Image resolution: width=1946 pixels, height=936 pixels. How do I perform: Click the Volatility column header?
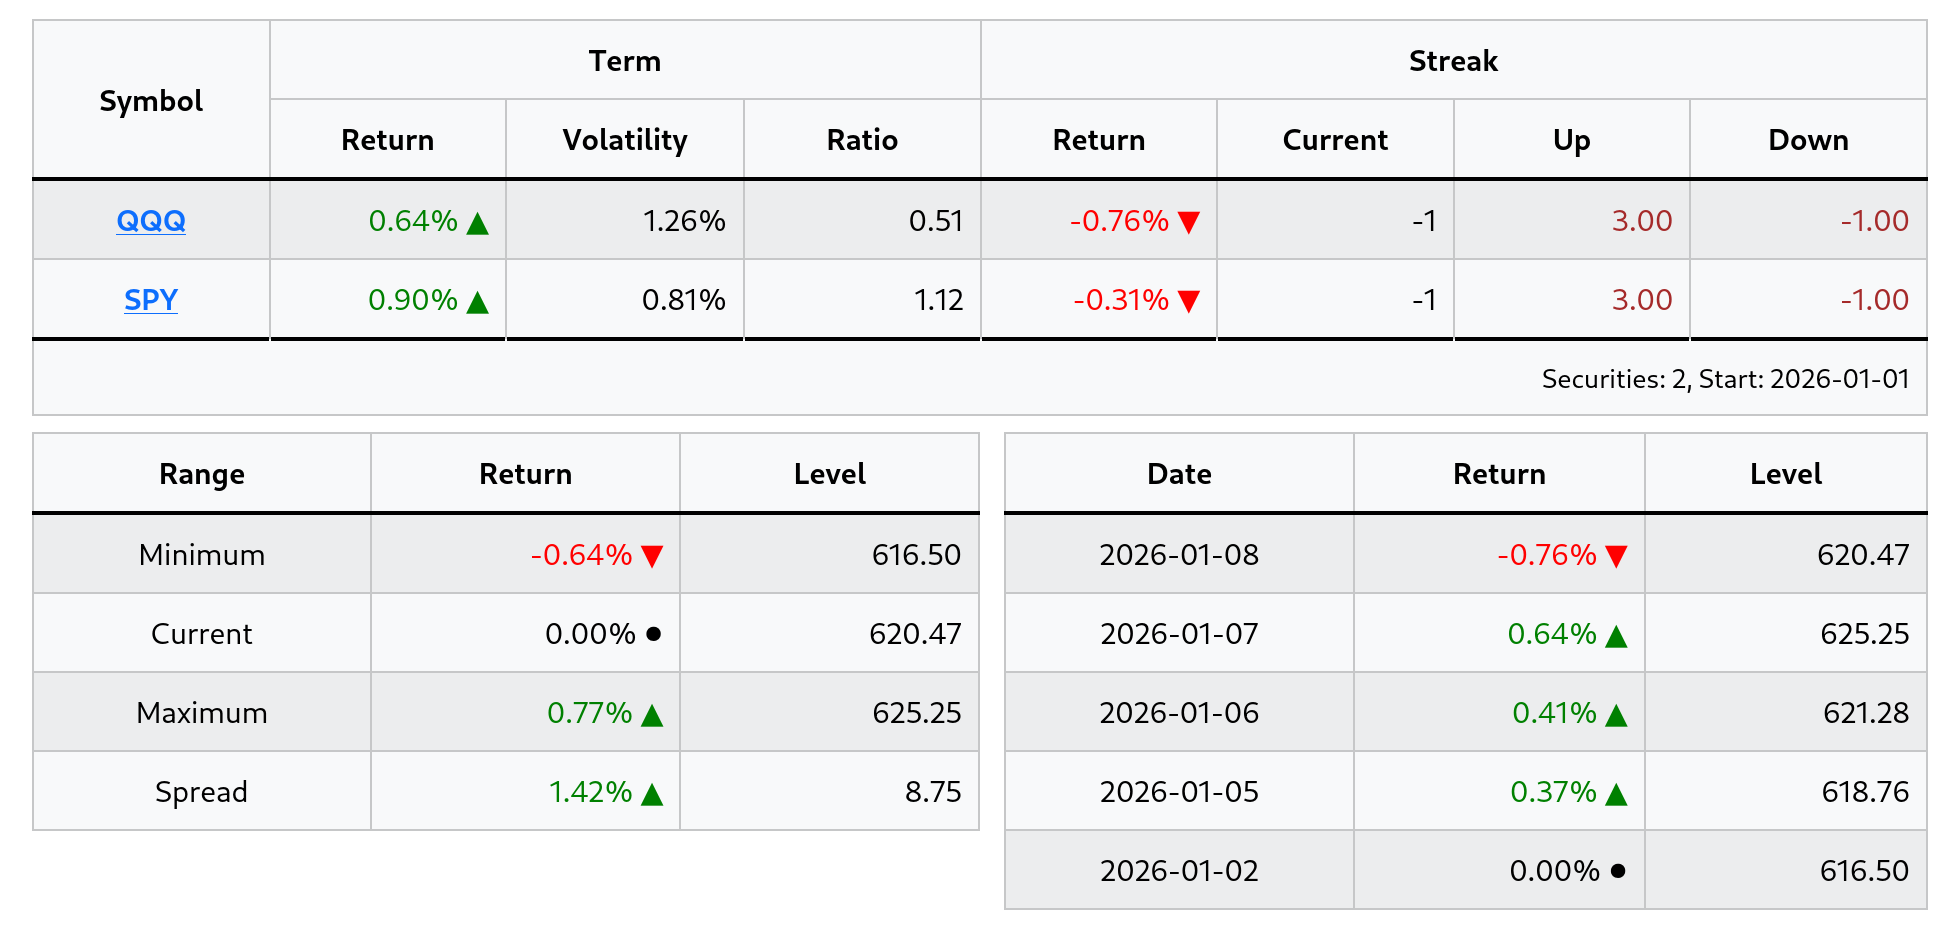point(625,139)
